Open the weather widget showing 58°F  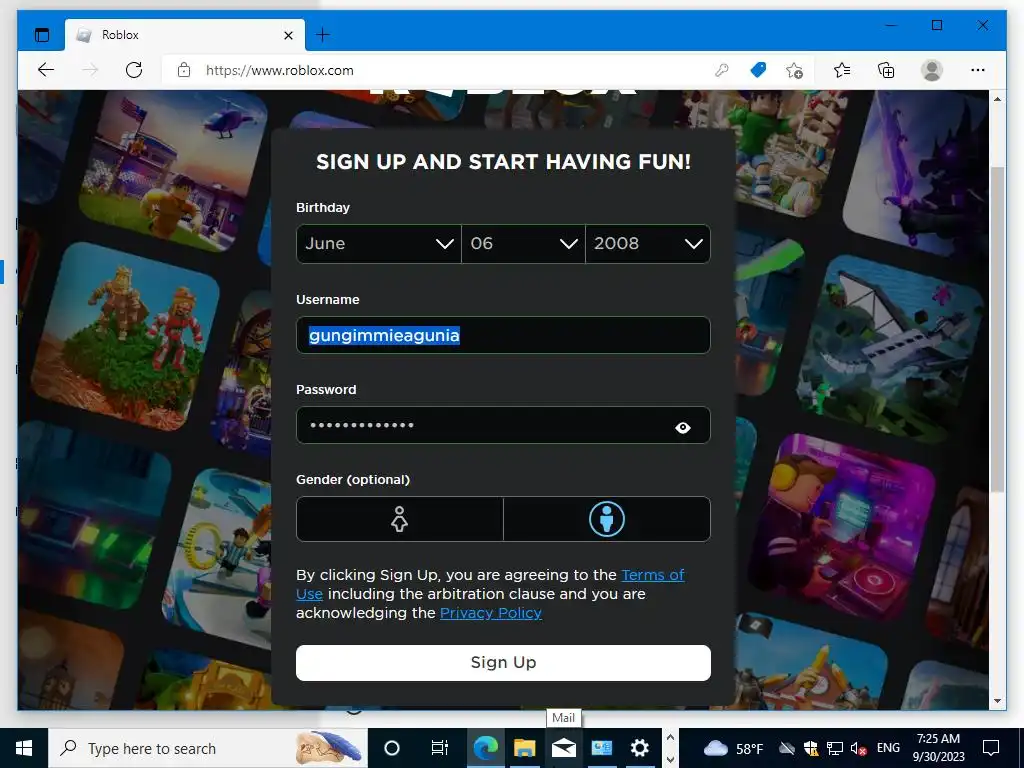733,748
